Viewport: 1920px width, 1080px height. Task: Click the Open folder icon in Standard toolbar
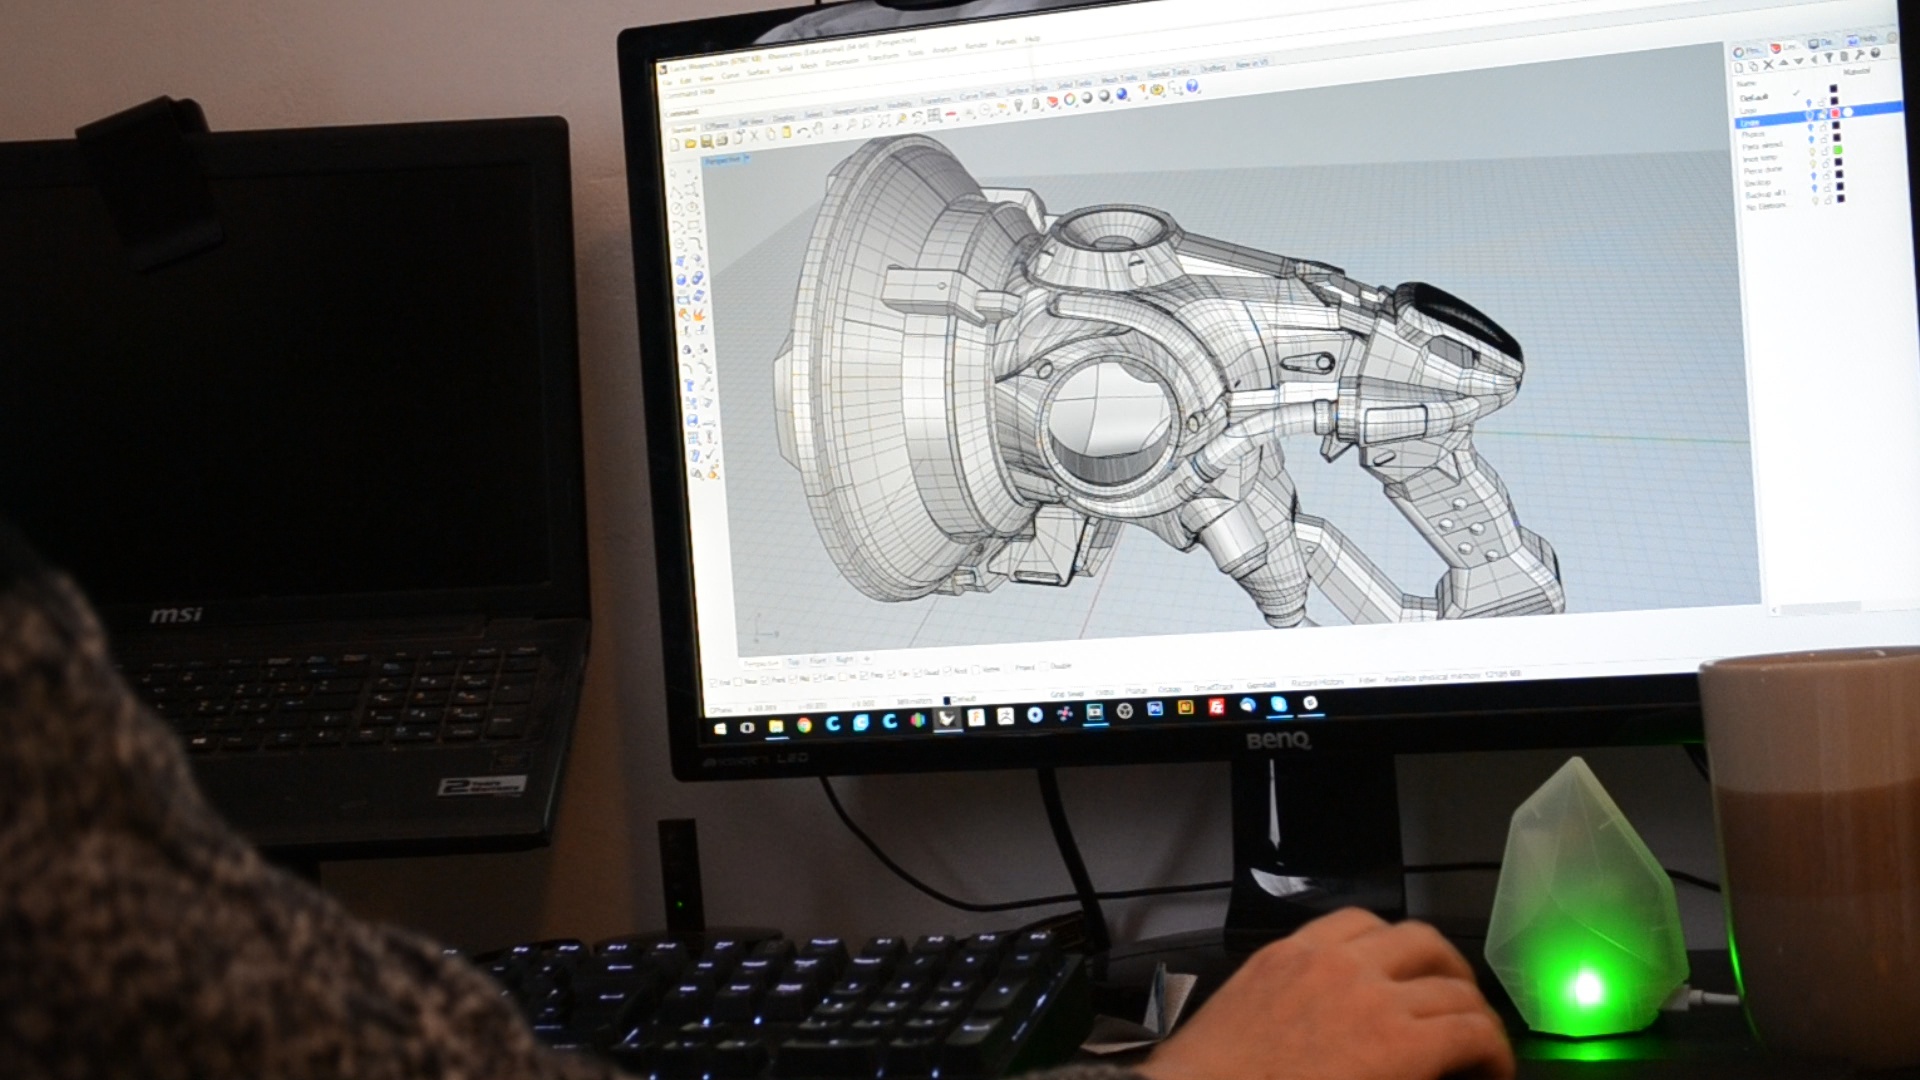(690, 142)
